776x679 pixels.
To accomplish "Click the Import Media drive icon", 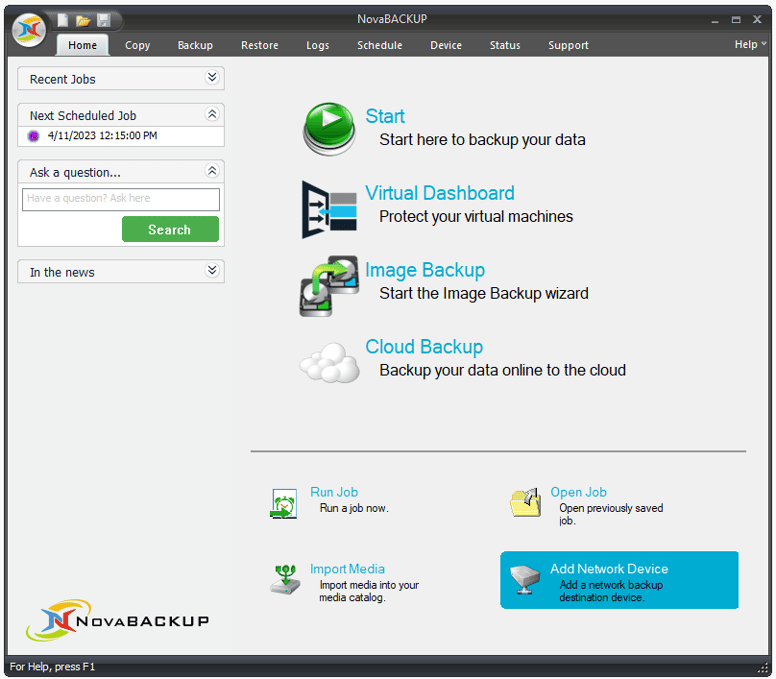I will click(x=285, y=579).
